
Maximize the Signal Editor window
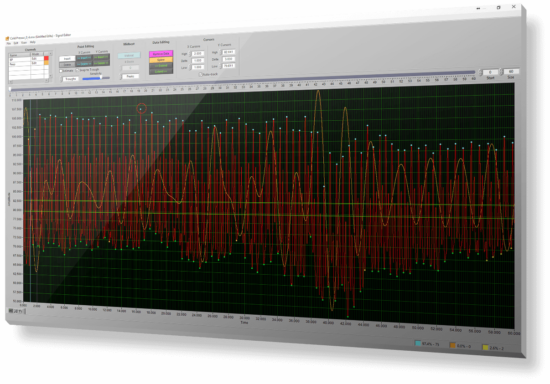(x=498, y=7)
